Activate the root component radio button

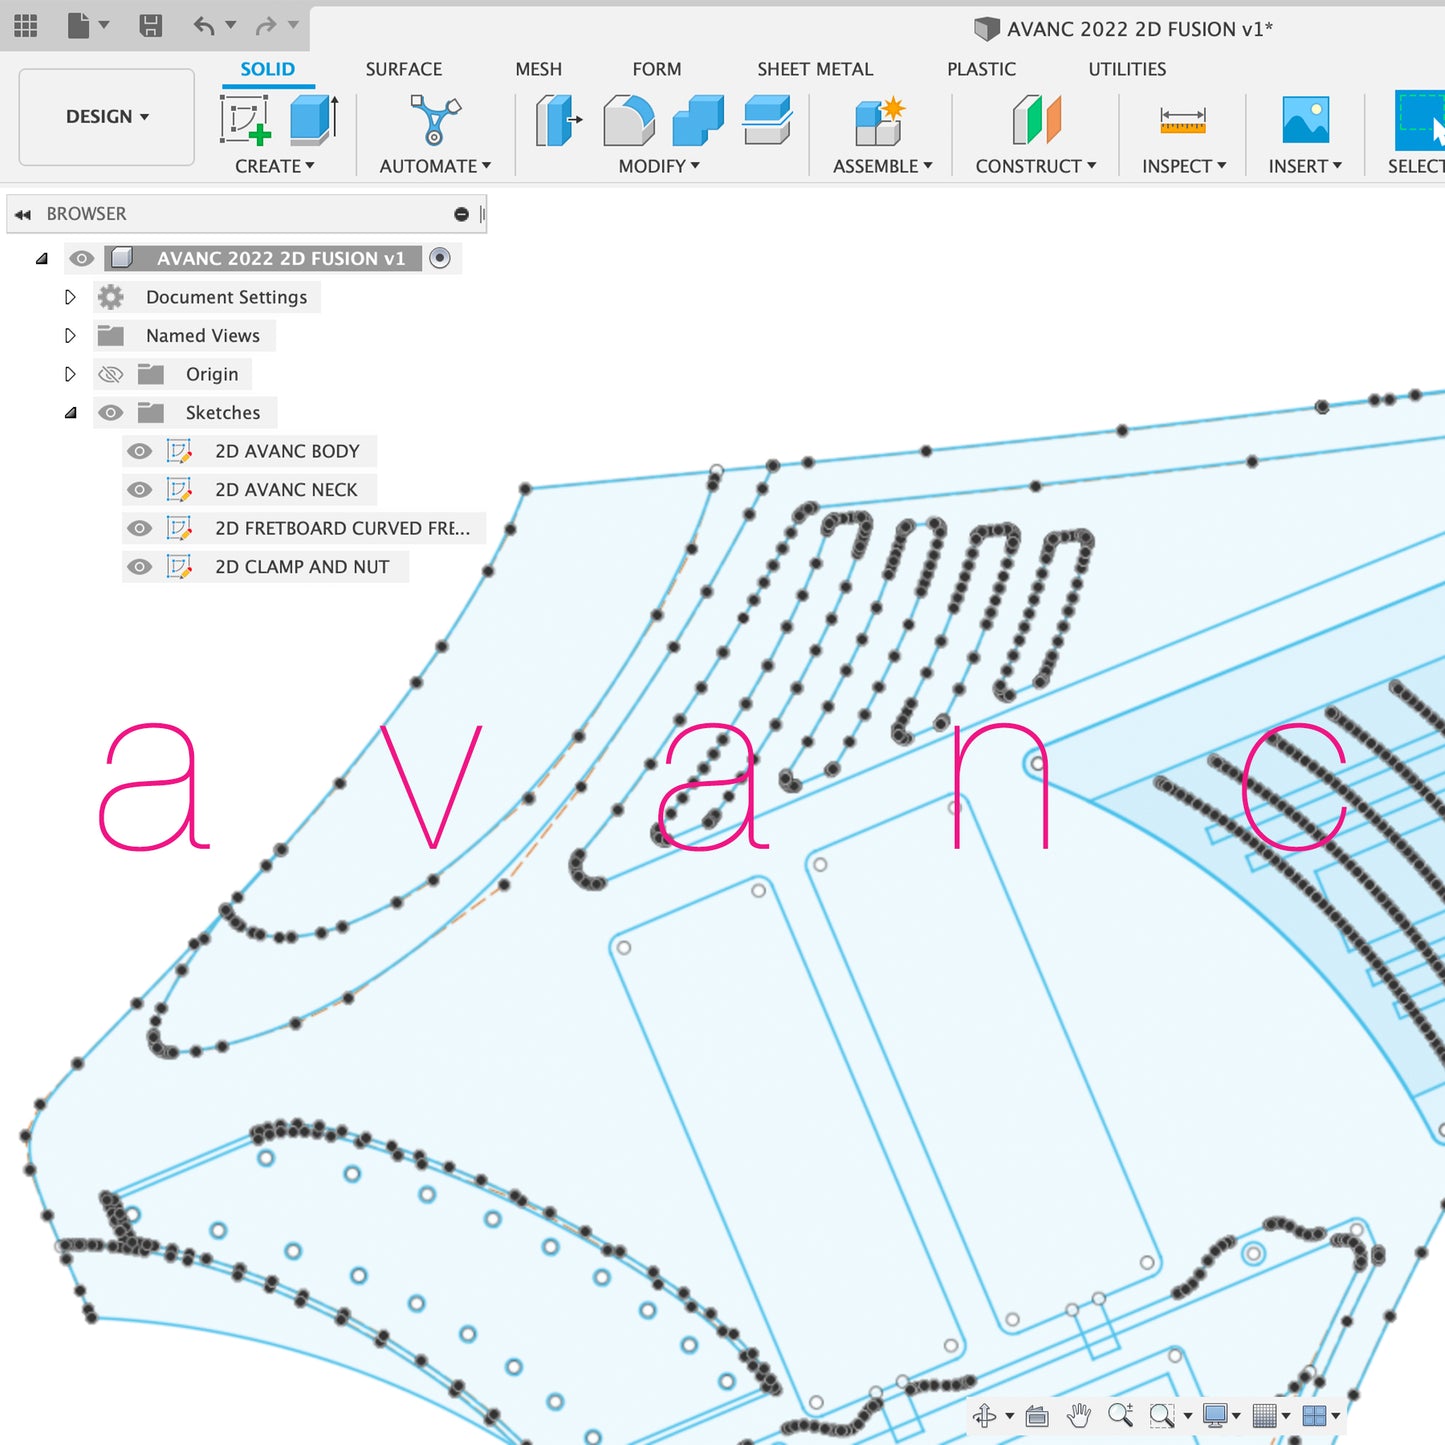(439, 258)
